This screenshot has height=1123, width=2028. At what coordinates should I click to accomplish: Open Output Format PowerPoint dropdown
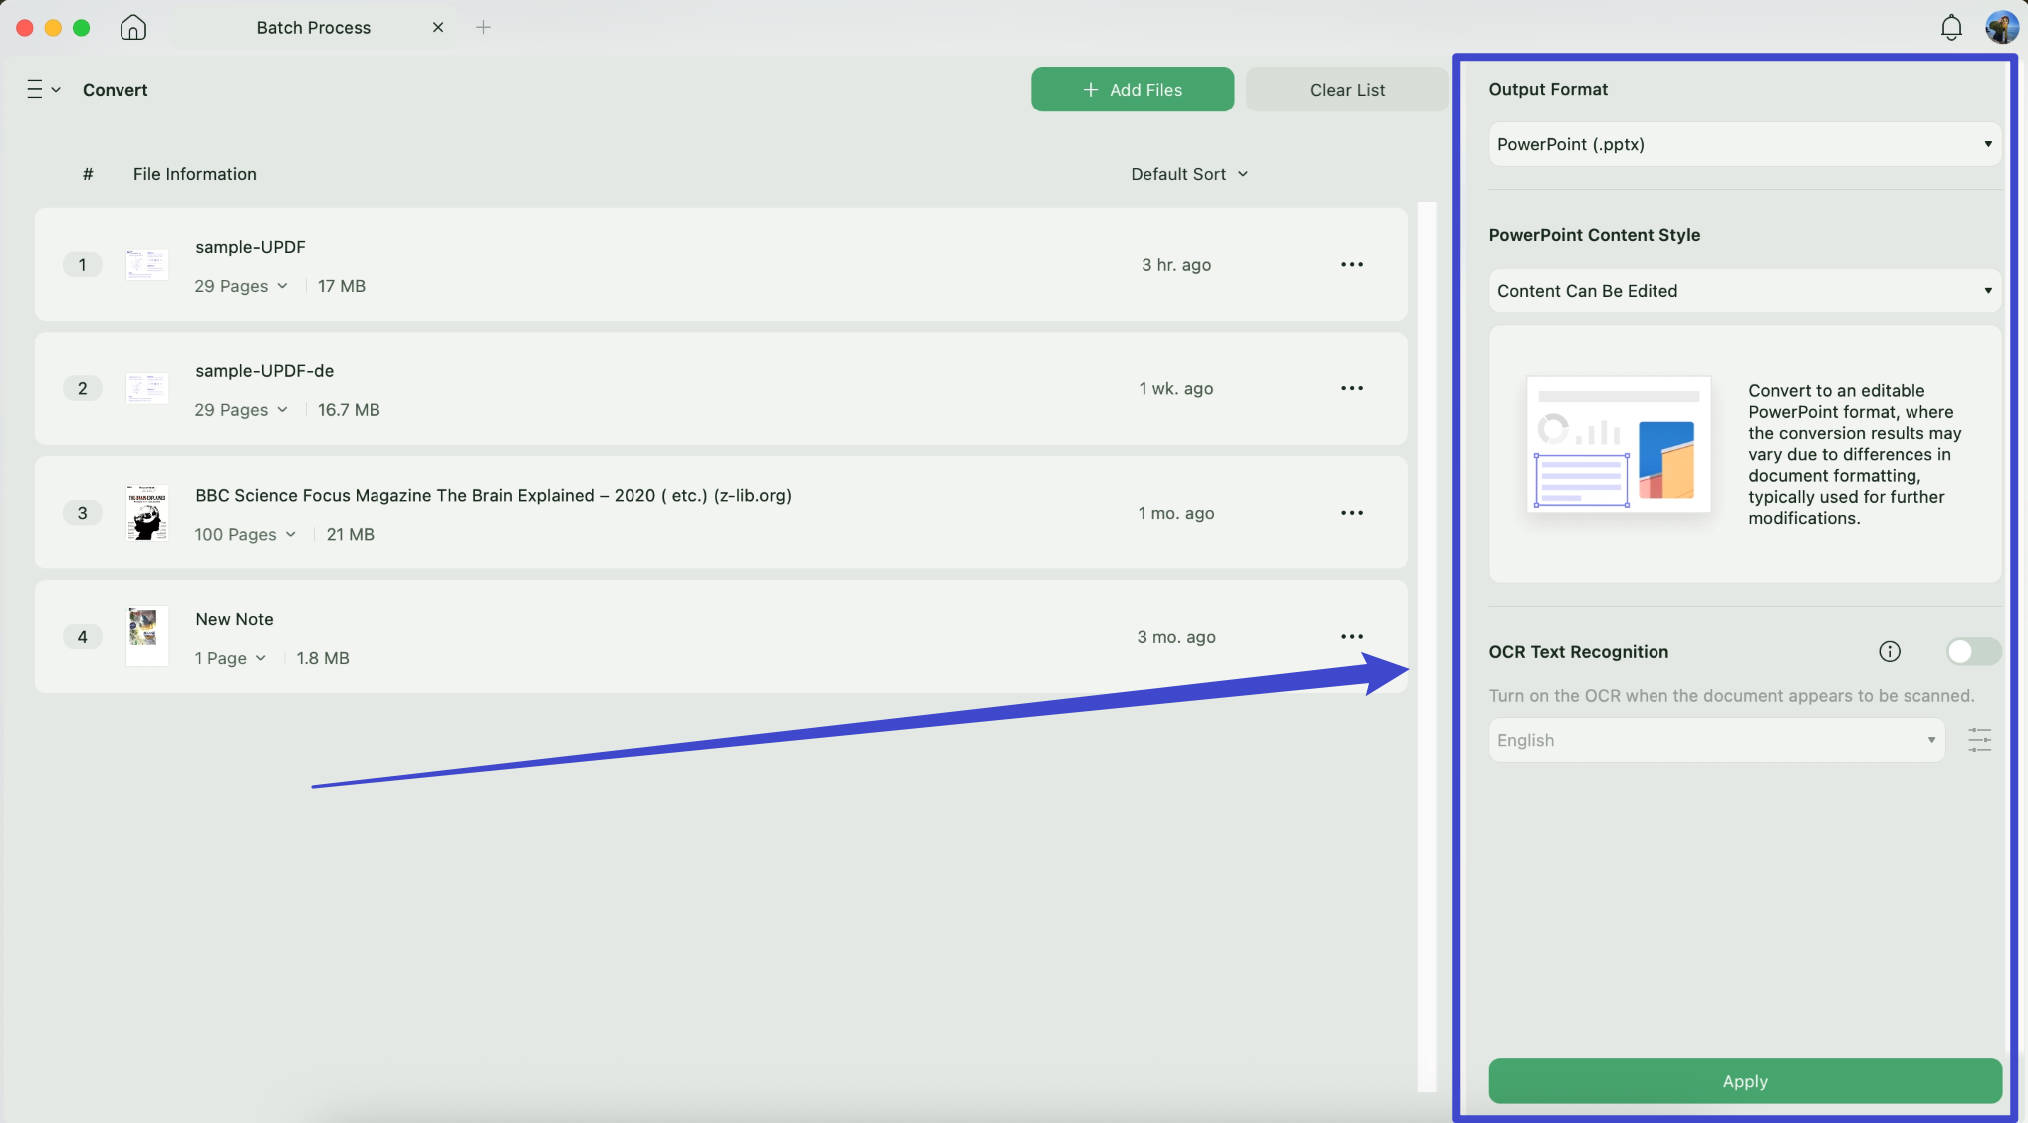(1744, 144)
